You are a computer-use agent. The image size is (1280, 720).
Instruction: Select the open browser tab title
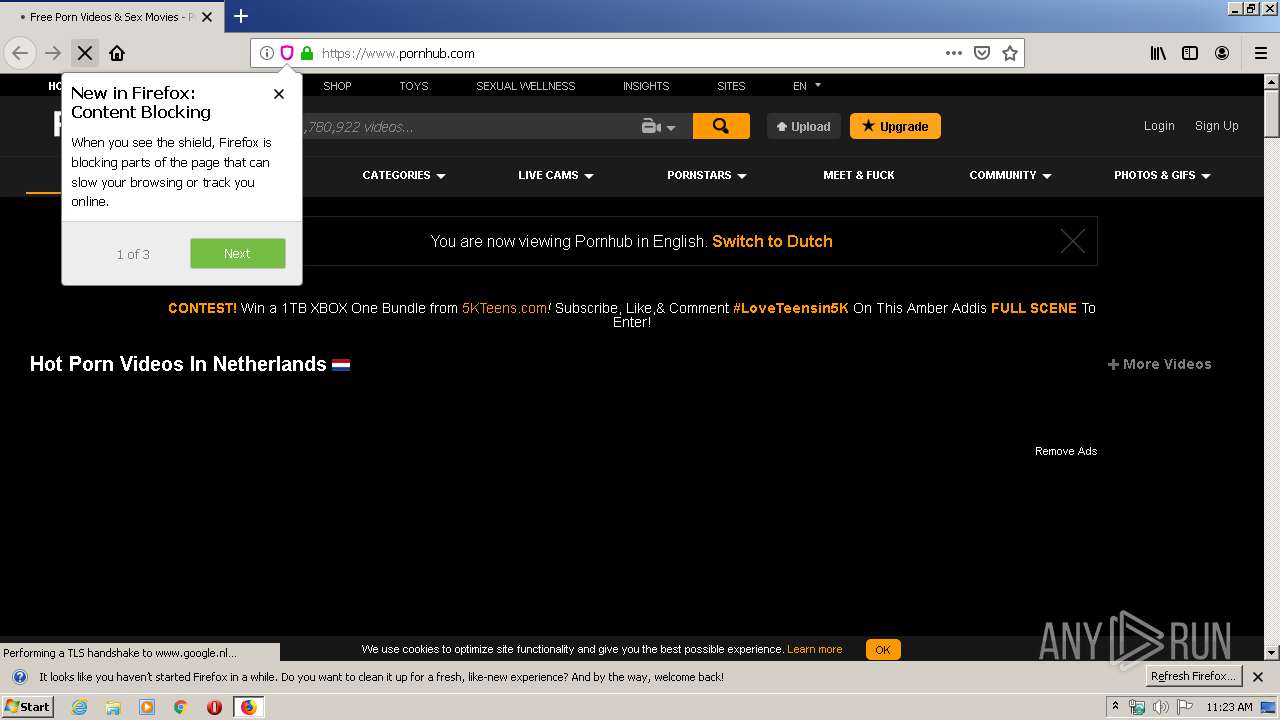click(111, 17)
